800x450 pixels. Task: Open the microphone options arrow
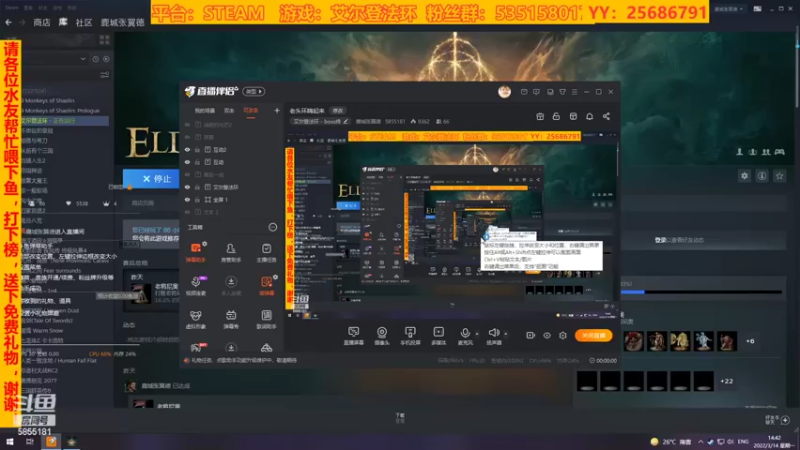pos(477,334)
